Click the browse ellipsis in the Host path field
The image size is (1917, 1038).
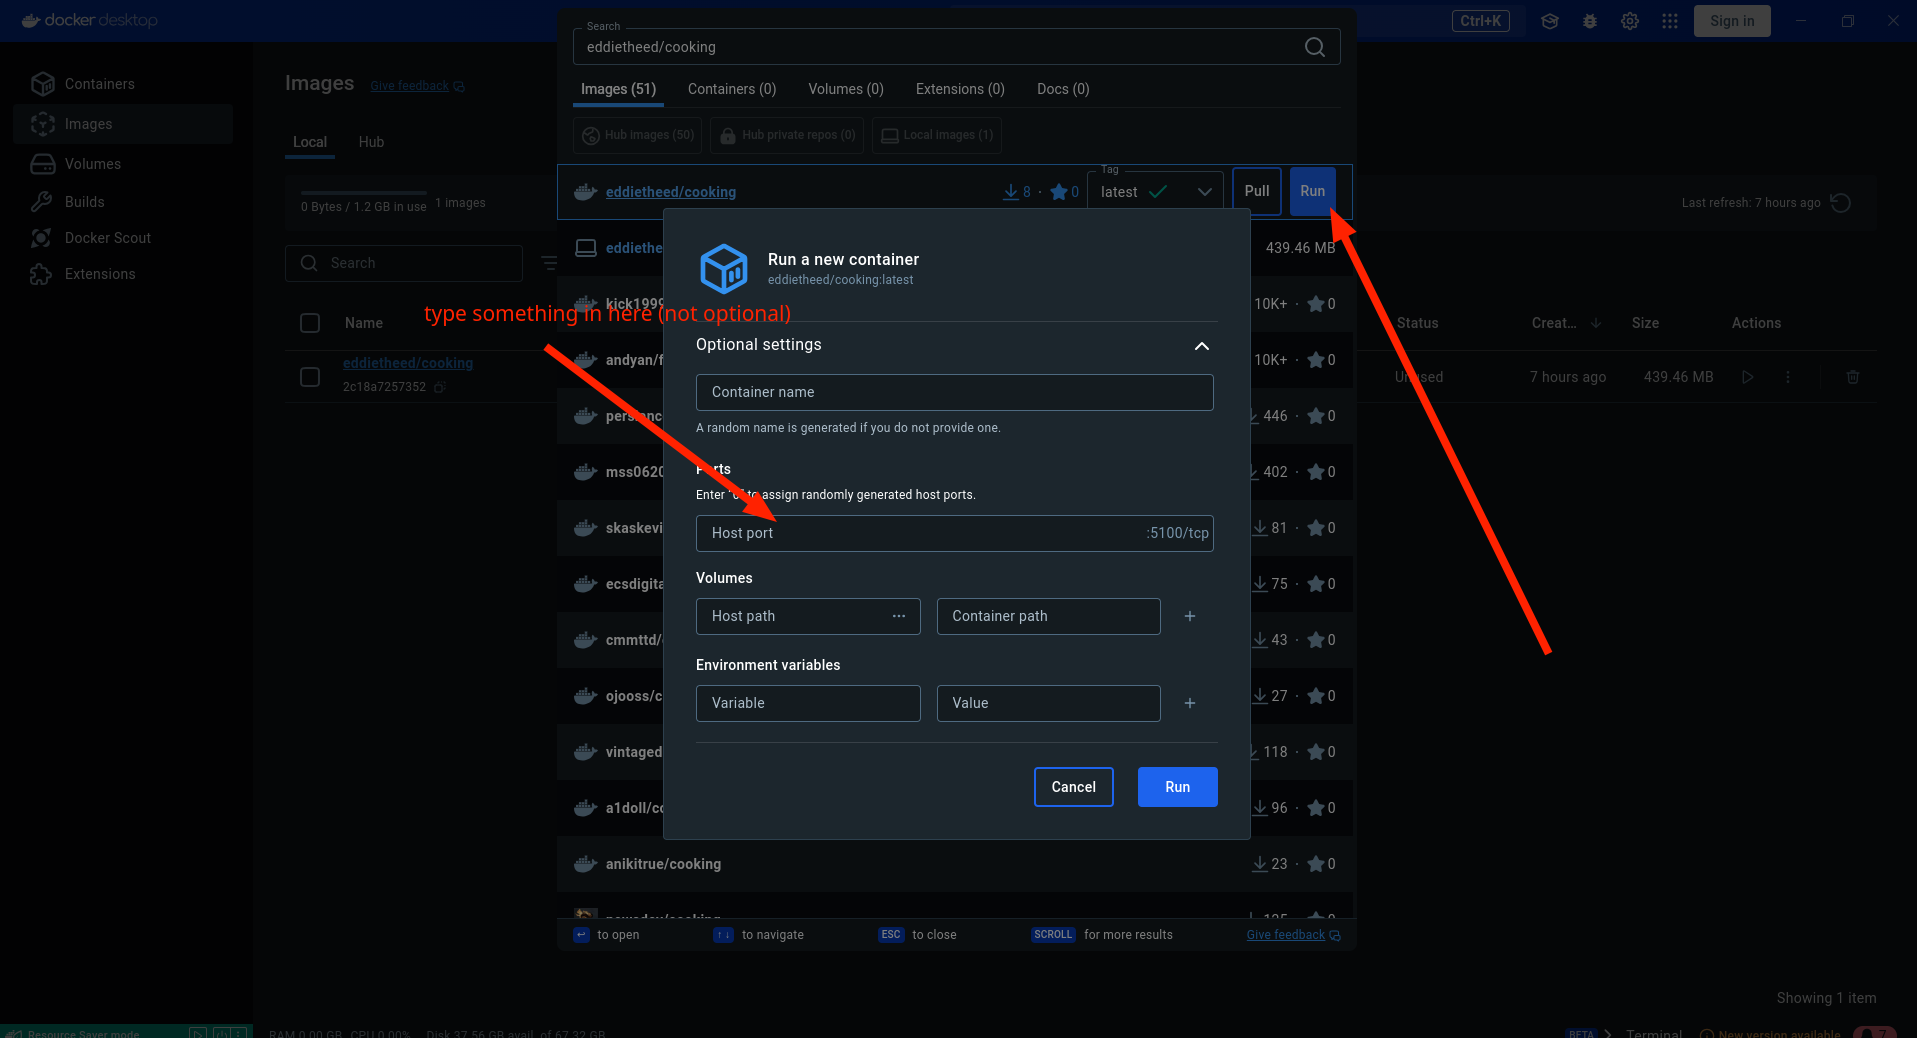coord(899,616)
